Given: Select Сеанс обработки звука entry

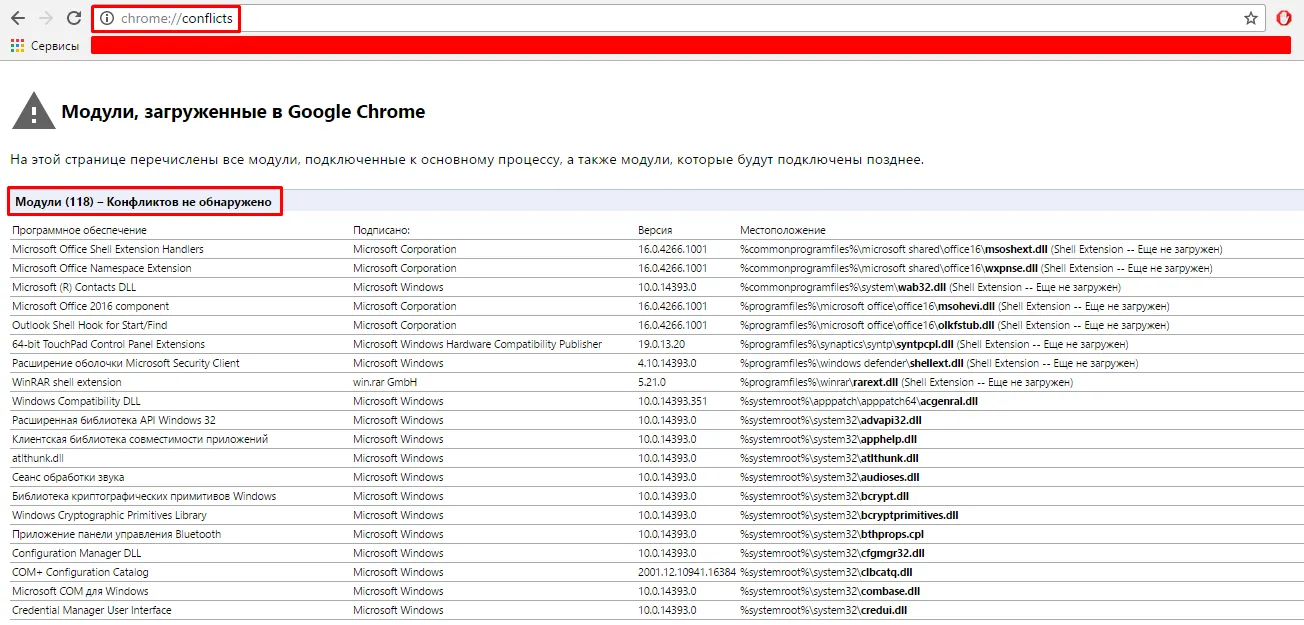Looking at the screenshot, I should coord(68,477).
